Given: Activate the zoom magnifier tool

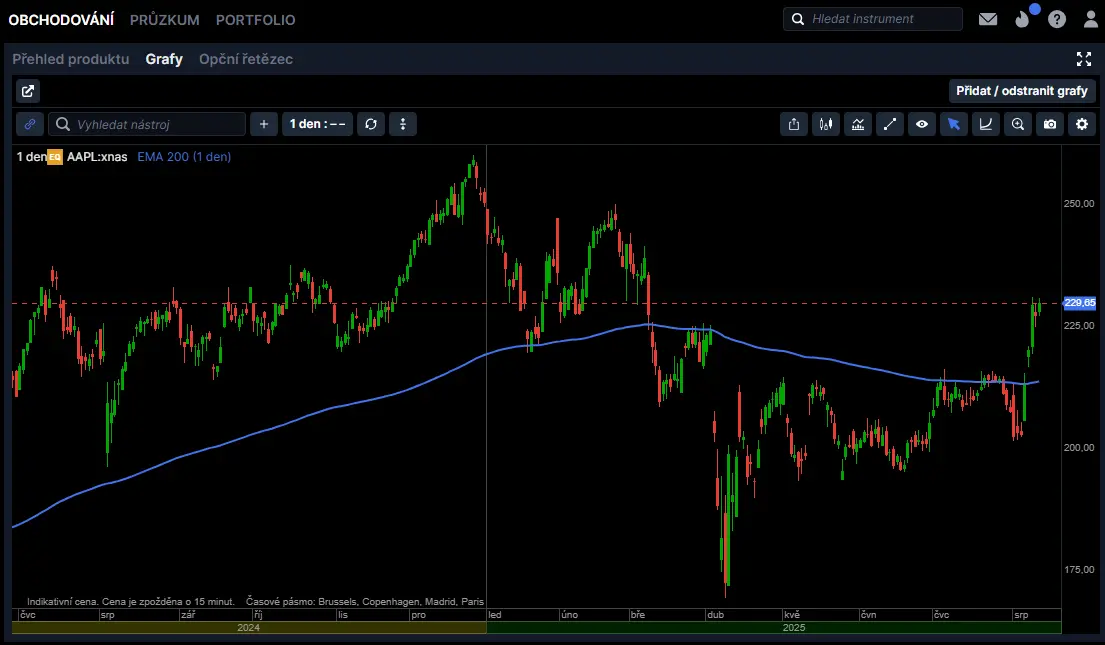Looking at the screenshot, I should pyautogui.click(x=1018, y=124).
